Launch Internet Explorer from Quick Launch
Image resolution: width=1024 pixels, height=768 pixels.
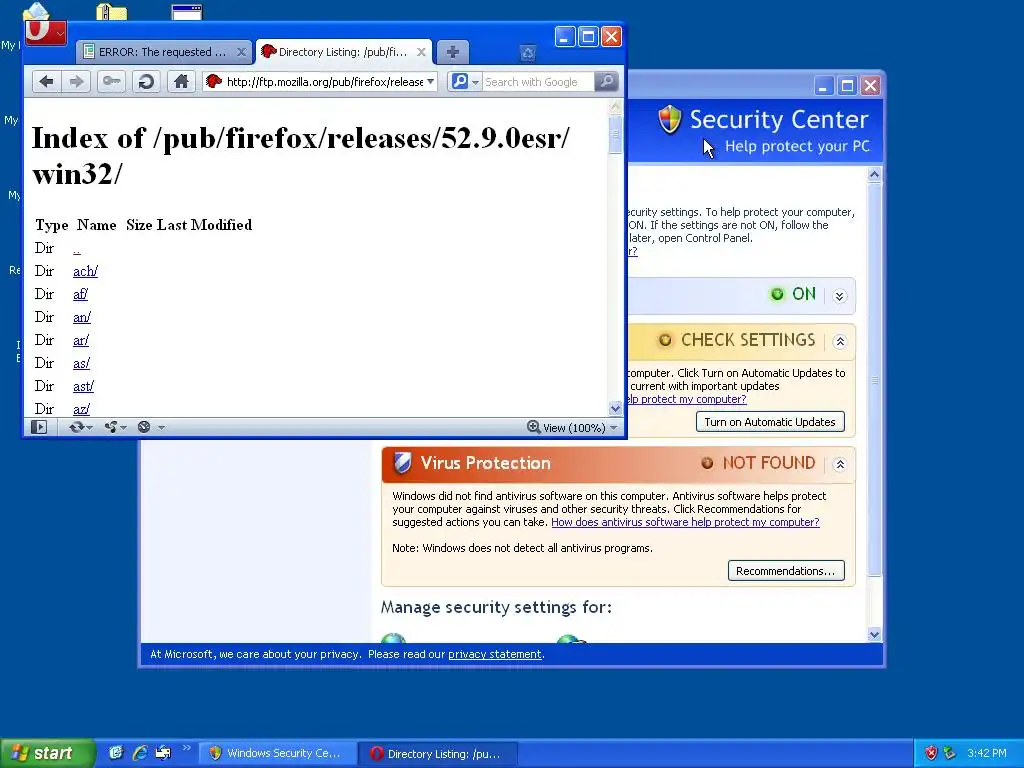click(140, 753)
